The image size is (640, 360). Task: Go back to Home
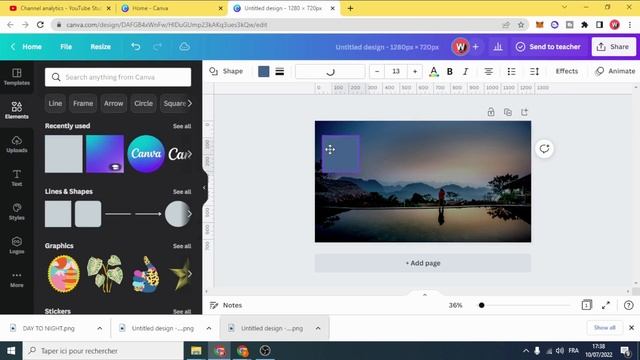pos(27,47)
